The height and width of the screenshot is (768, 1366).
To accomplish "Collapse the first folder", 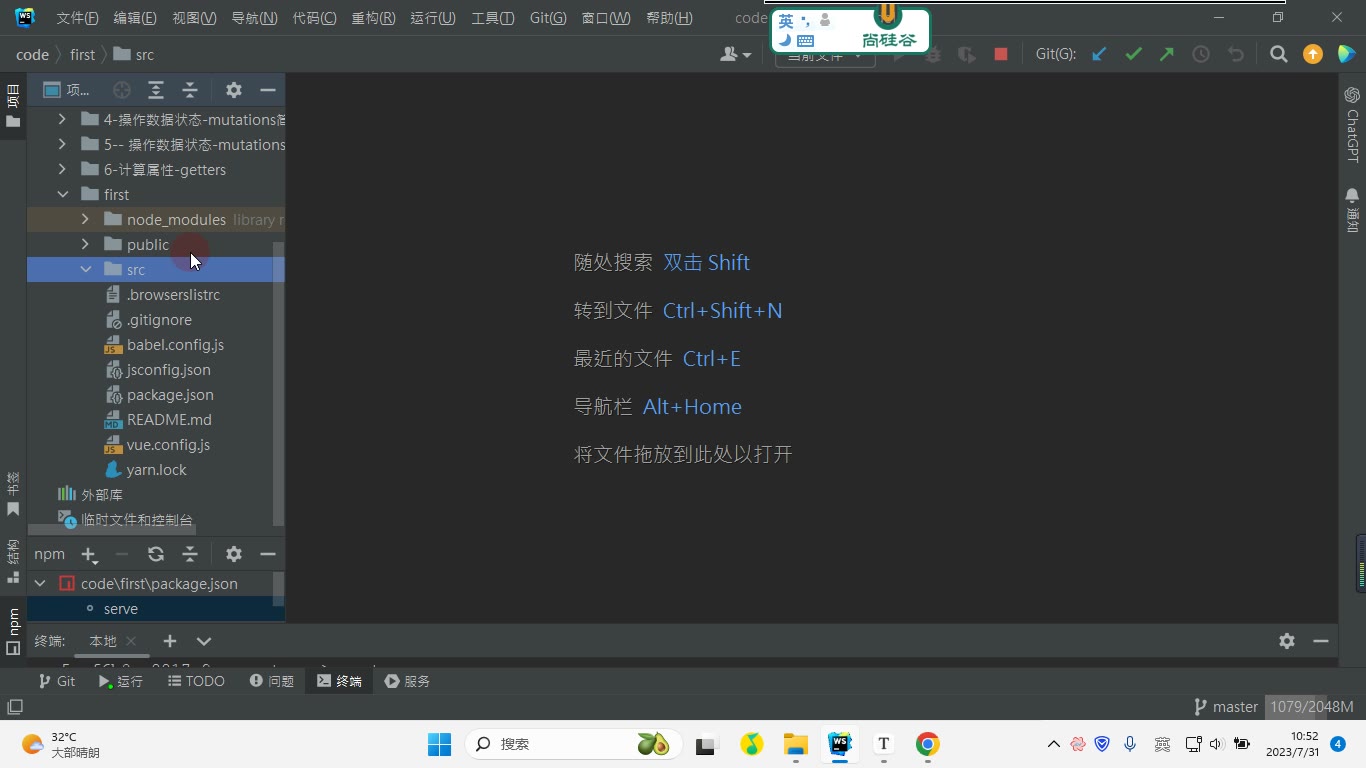I will pyautogui.click(x=62, y=194).
